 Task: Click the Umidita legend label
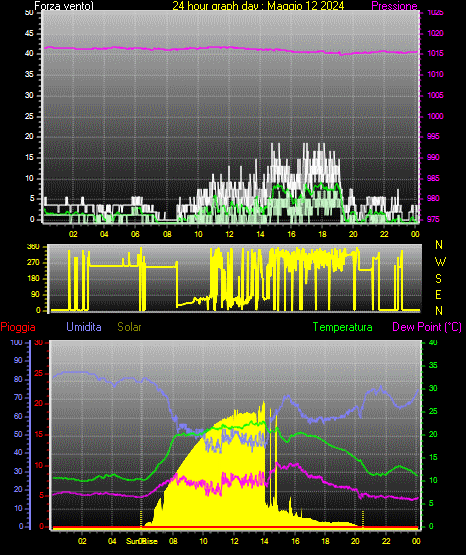tap(84, 327)
